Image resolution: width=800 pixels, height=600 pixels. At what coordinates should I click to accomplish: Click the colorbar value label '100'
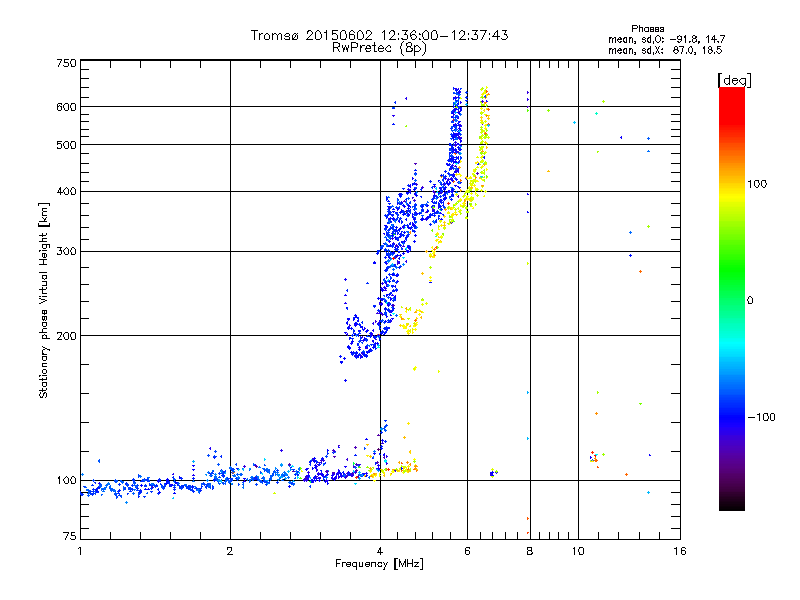point(757,184)
